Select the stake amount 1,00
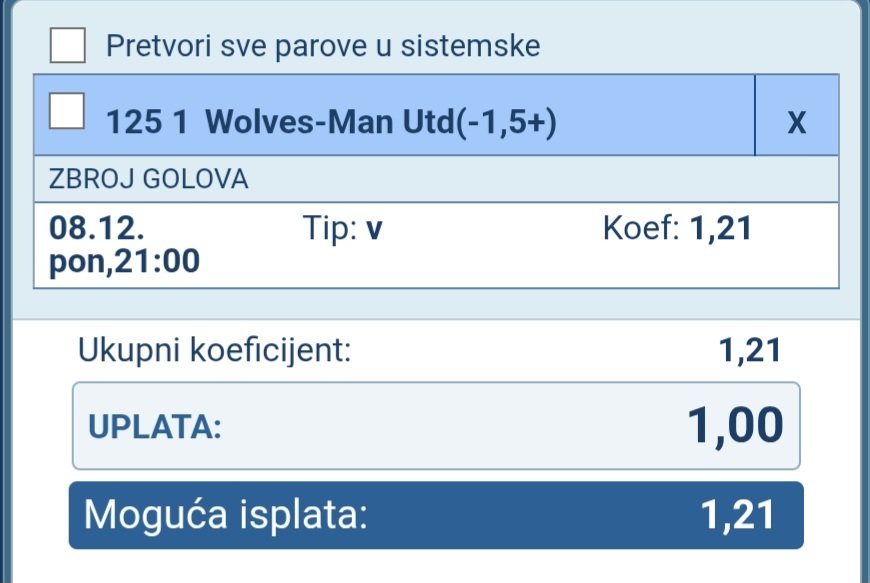The height and width of the screenshot is (583, 870). point(735,426)
